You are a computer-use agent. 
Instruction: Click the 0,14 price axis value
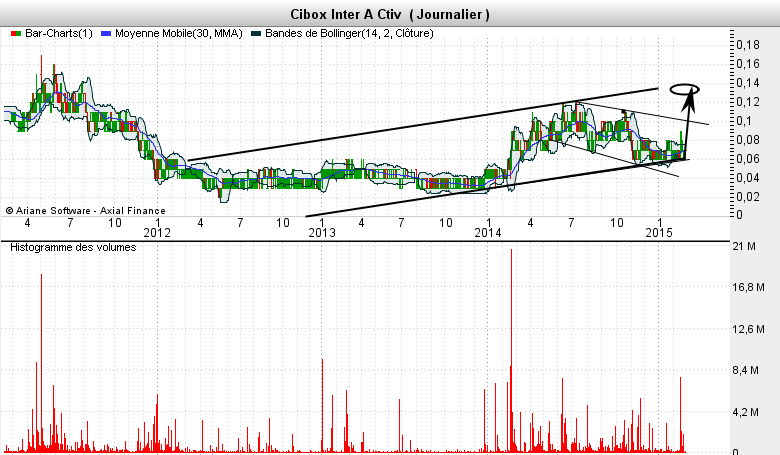[748, 83]
